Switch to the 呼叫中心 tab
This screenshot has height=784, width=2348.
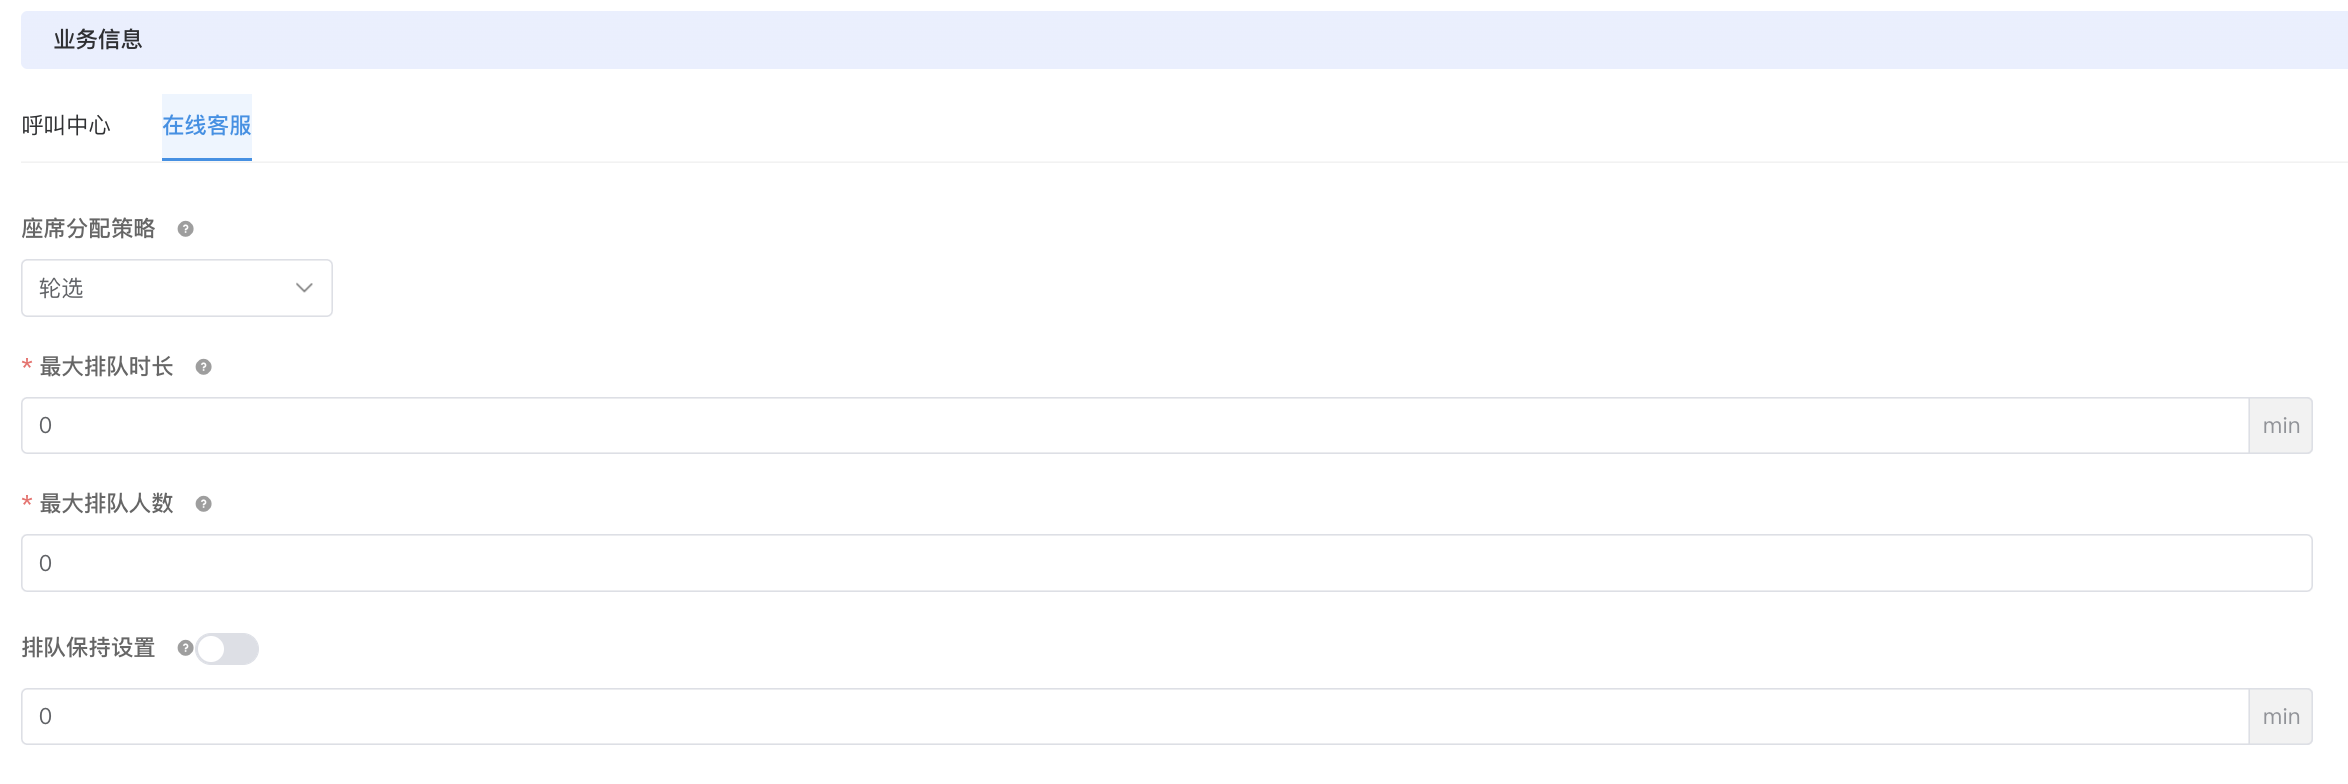[66, 126]
